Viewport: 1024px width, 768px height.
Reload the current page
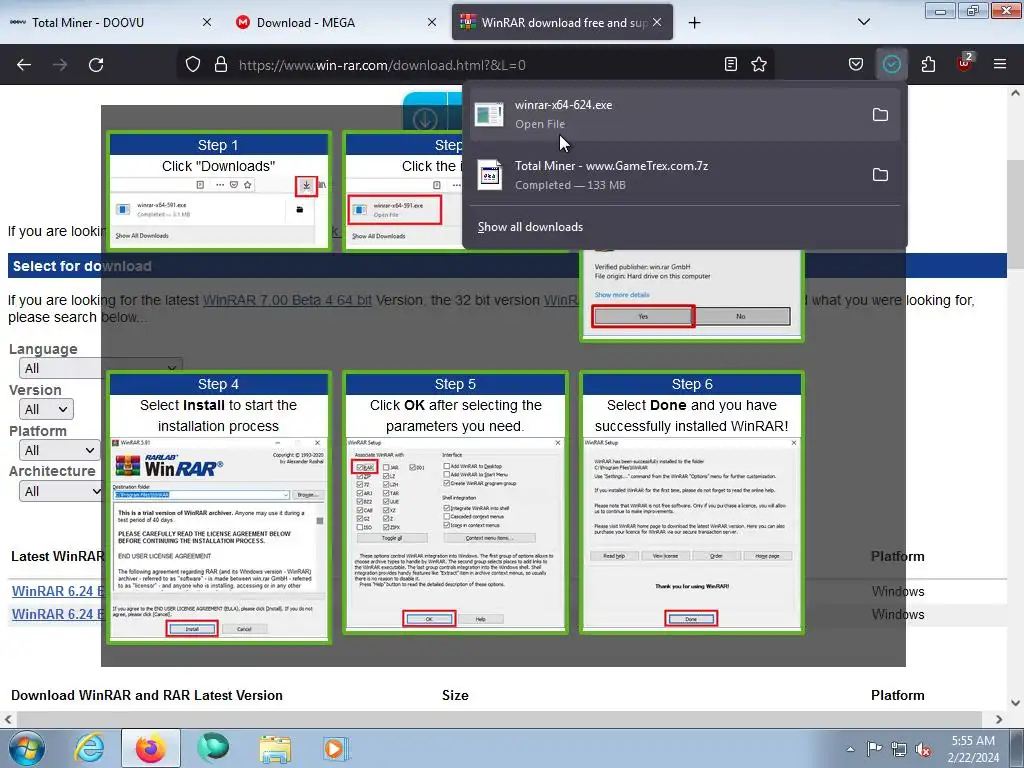[x=96, y=64]
